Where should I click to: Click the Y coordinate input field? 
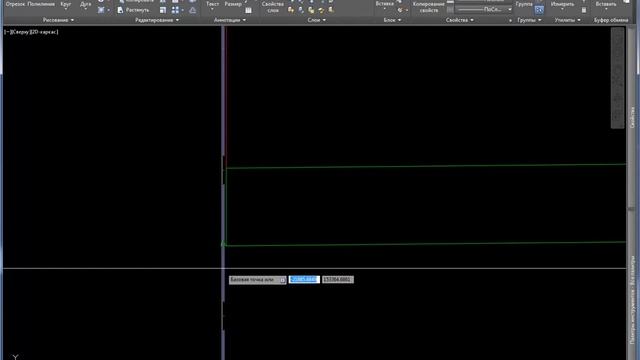pos(338,280)
